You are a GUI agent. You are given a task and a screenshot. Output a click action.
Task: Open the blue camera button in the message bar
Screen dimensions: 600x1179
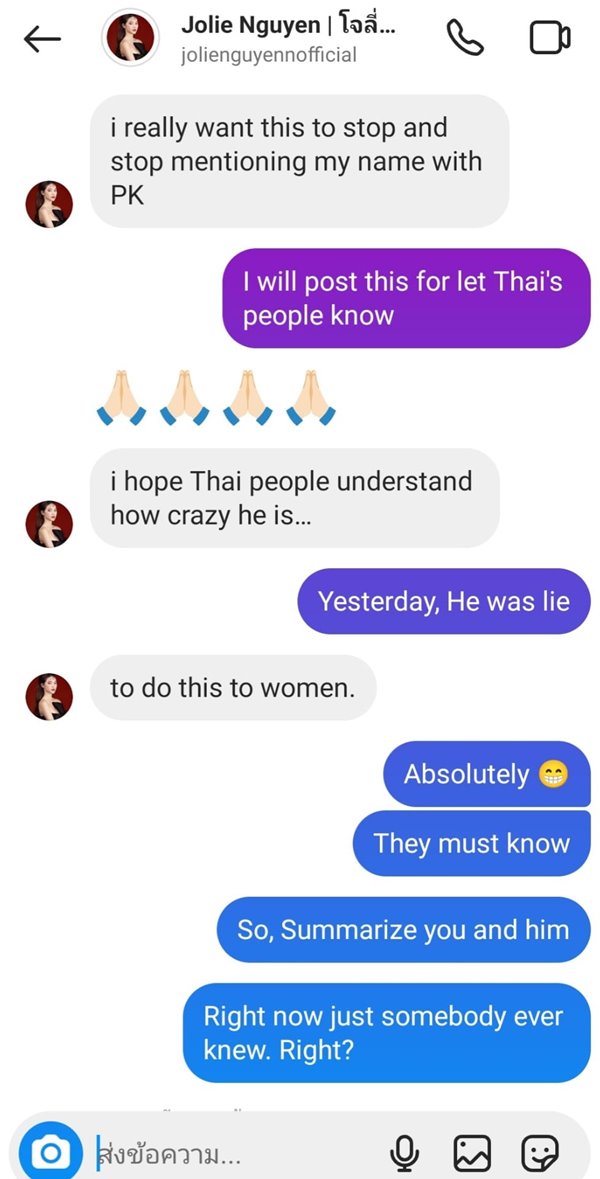[x=50, y=1152]
